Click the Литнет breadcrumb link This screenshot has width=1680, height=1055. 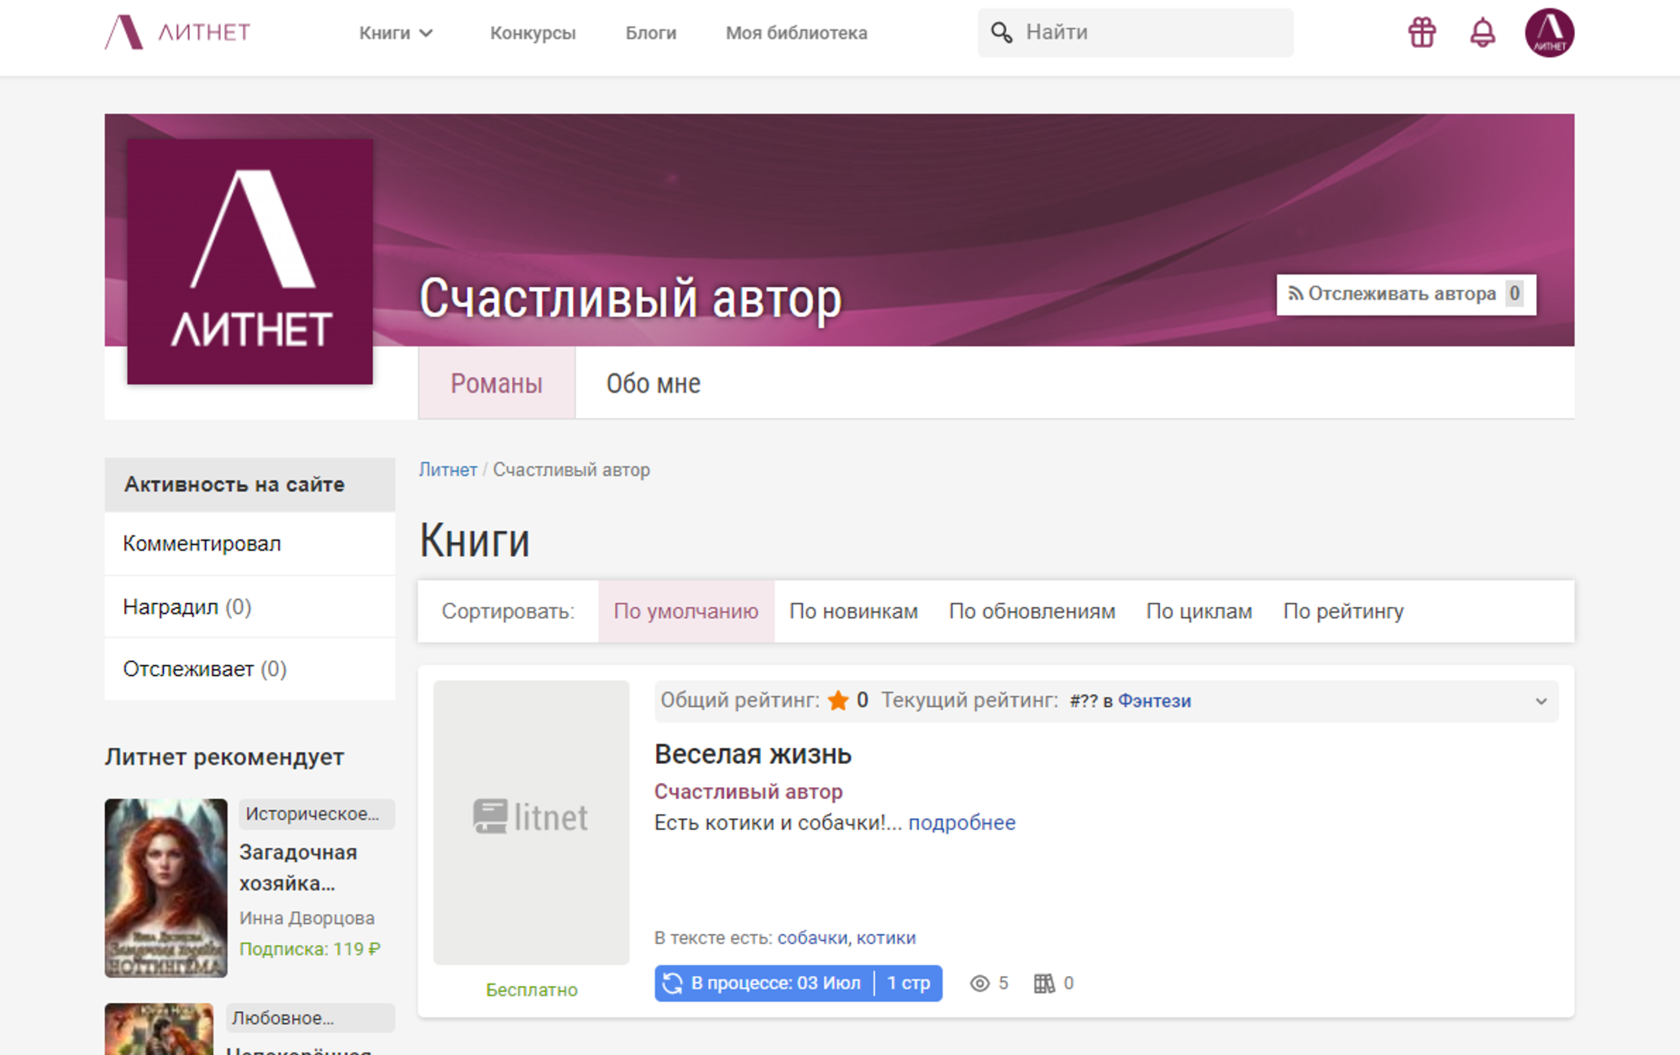coord(447,469)
